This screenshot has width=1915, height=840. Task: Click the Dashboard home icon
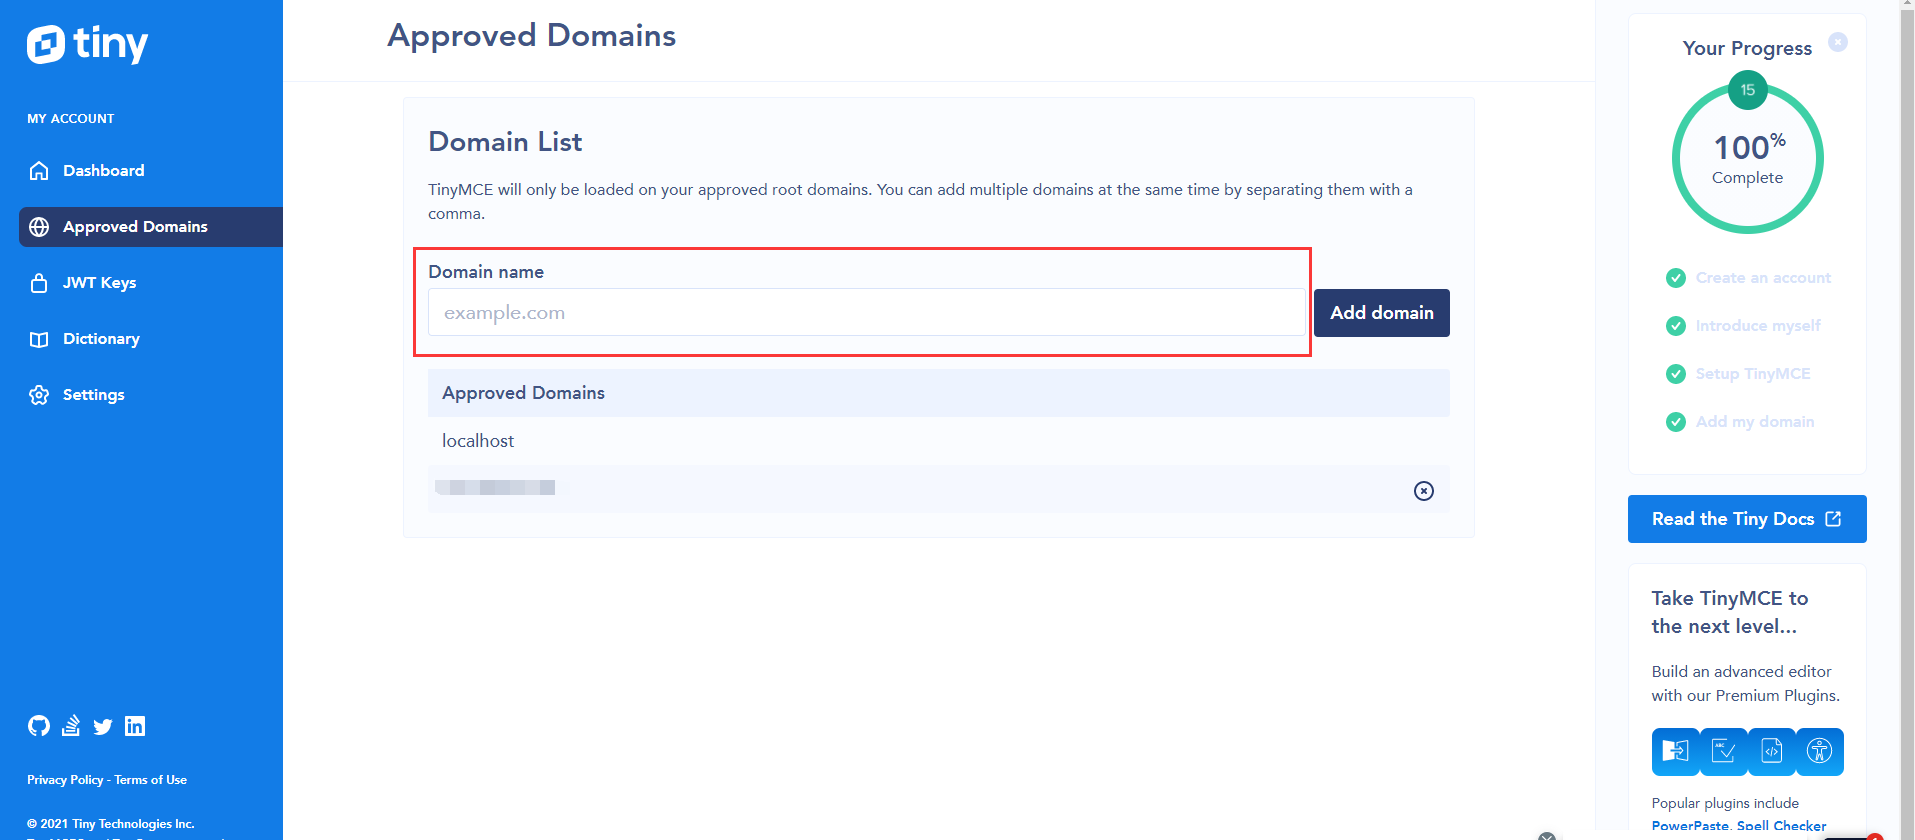click(39, 171)
